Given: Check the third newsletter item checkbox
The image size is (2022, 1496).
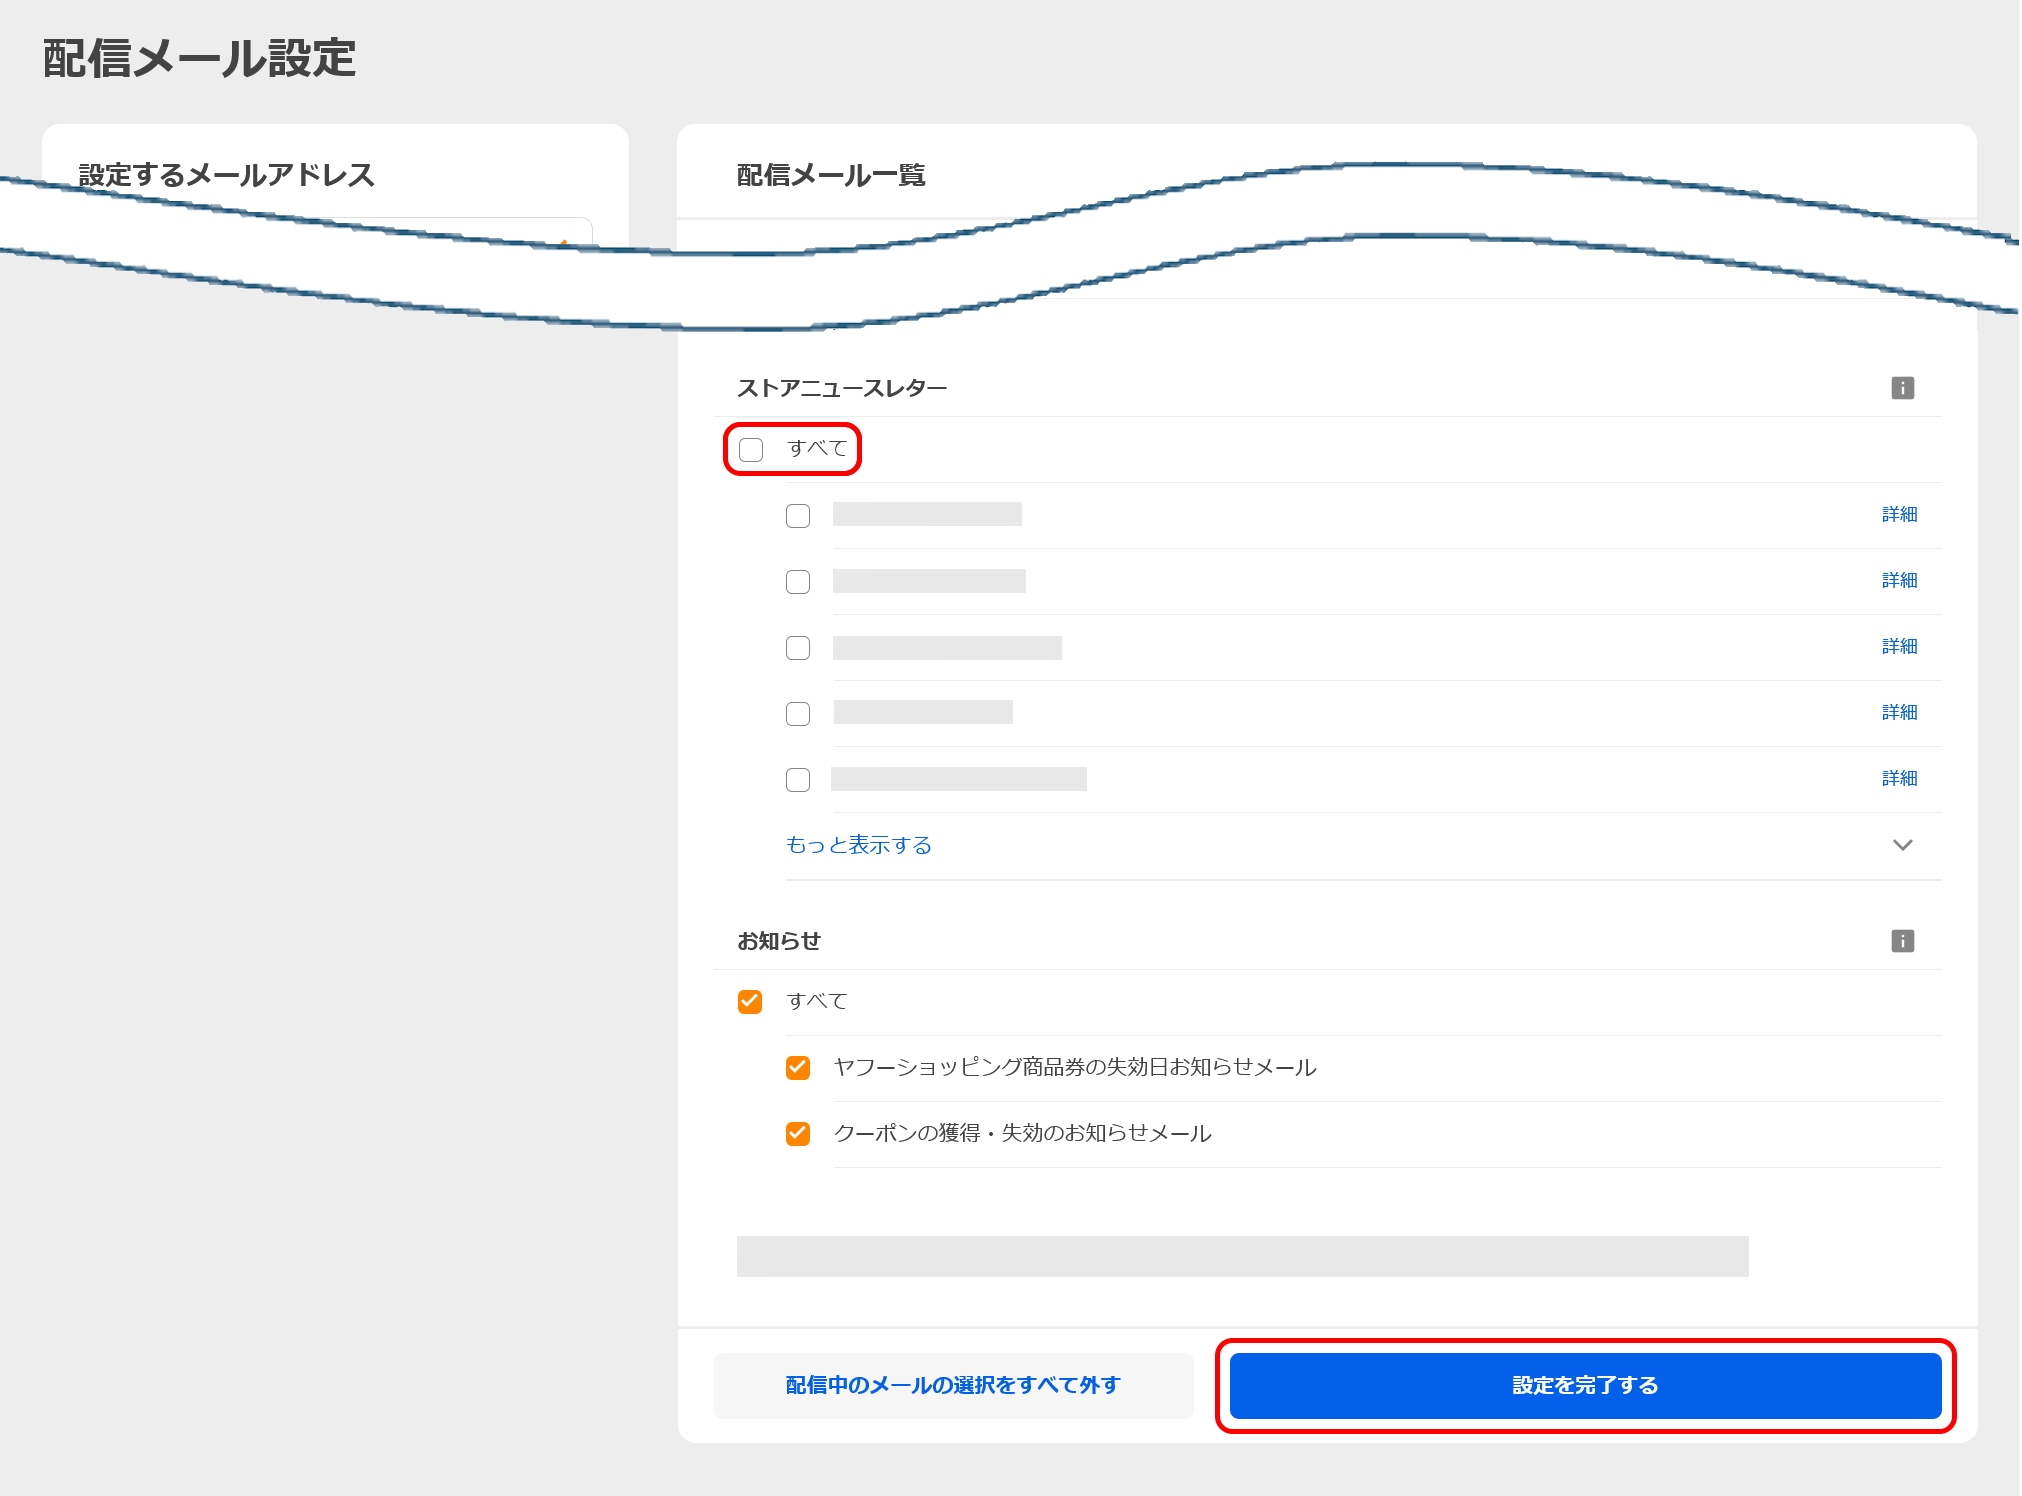Looking at the screenshot, I should pyautogui.click(x=797, y=648).
